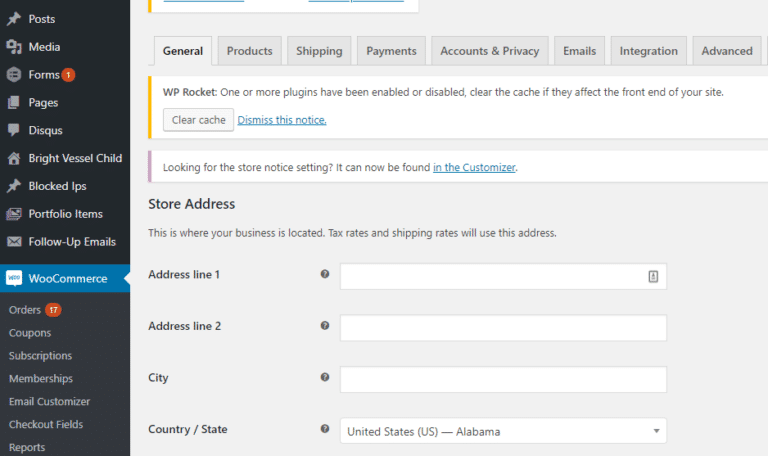Viewport: 768px width, 456px height.
Task: Click help icon beside City
Action: click(x=325, y=377)
